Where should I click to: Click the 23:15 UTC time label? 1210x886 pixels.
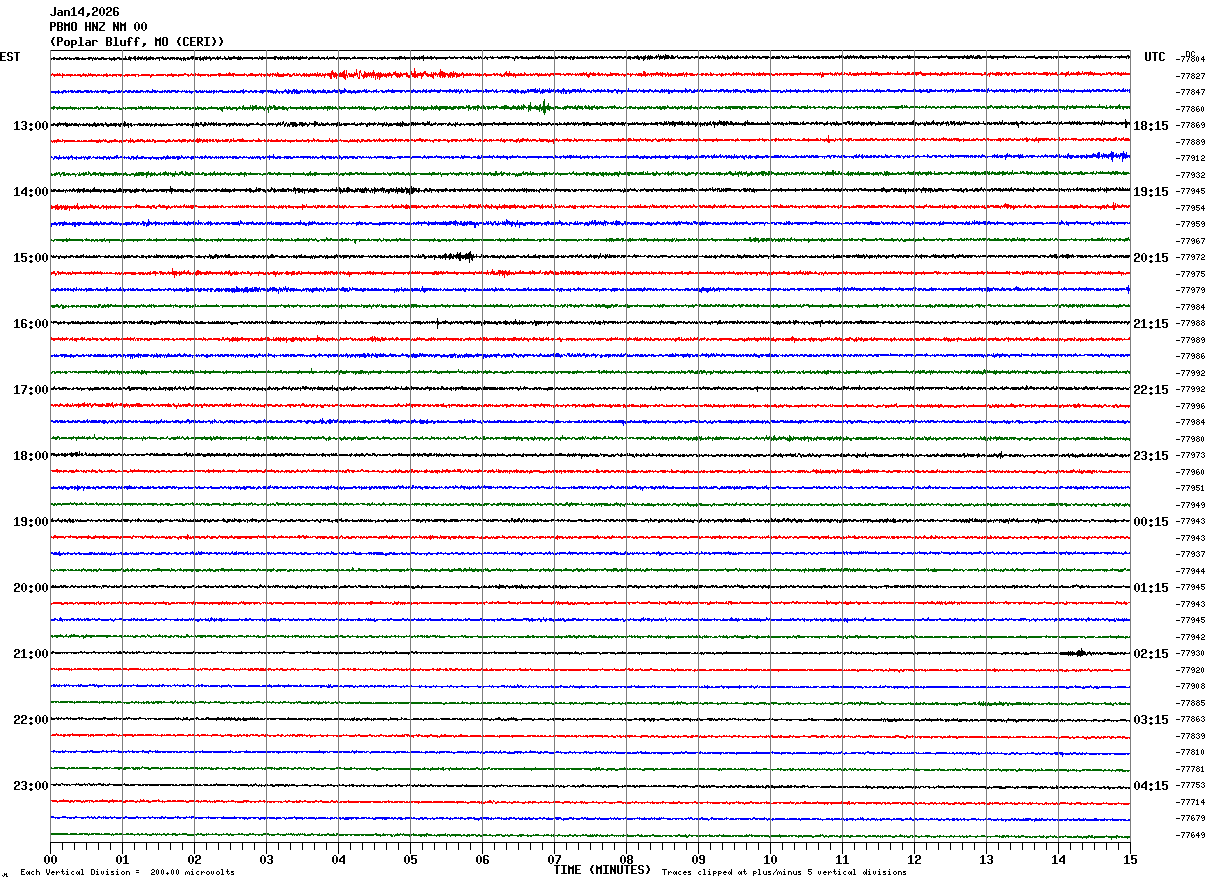click(1151, 456)
